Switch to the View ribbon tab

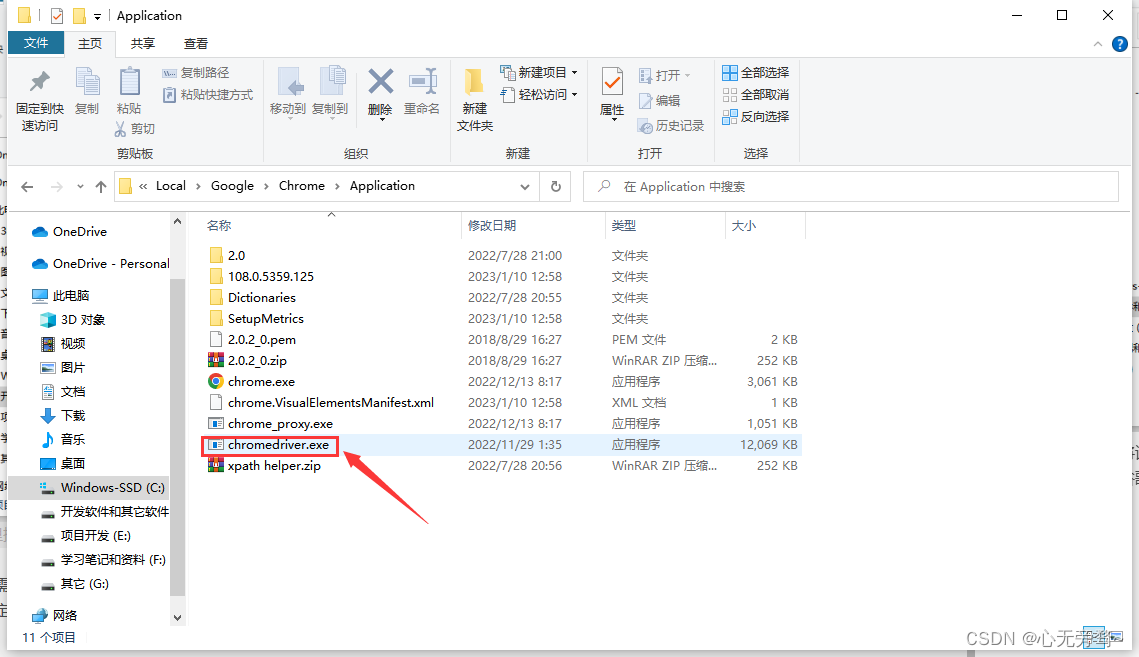(195, 44)
